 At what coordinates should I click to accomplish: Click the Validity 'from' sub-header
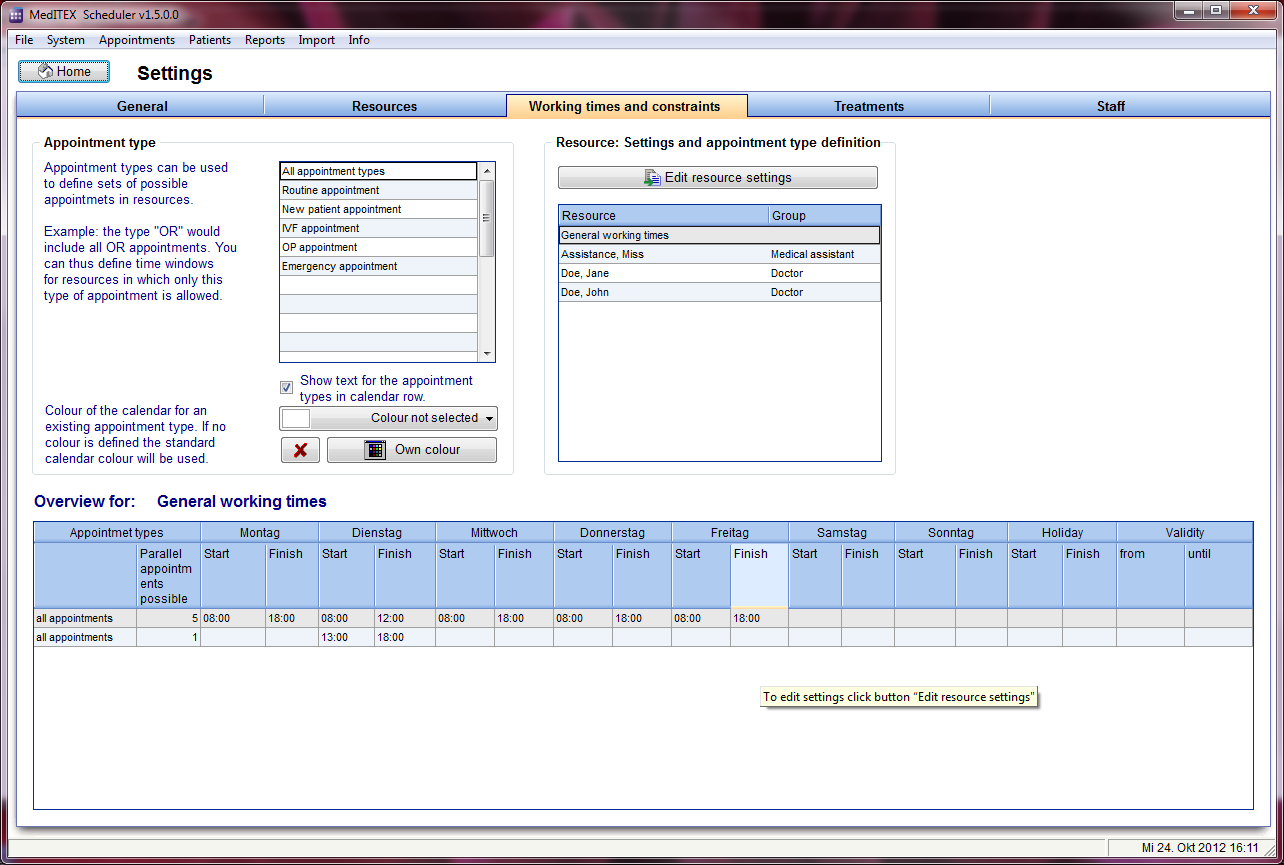1150,575
